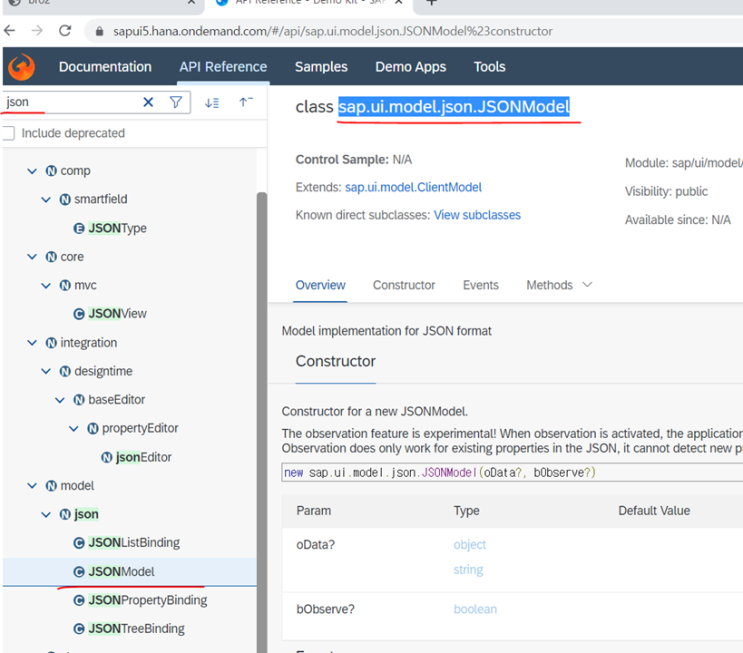Click the namespace icon beside jsonEditor
The image size is (743, 653).
pyautogui.click(x=107, y=457)
